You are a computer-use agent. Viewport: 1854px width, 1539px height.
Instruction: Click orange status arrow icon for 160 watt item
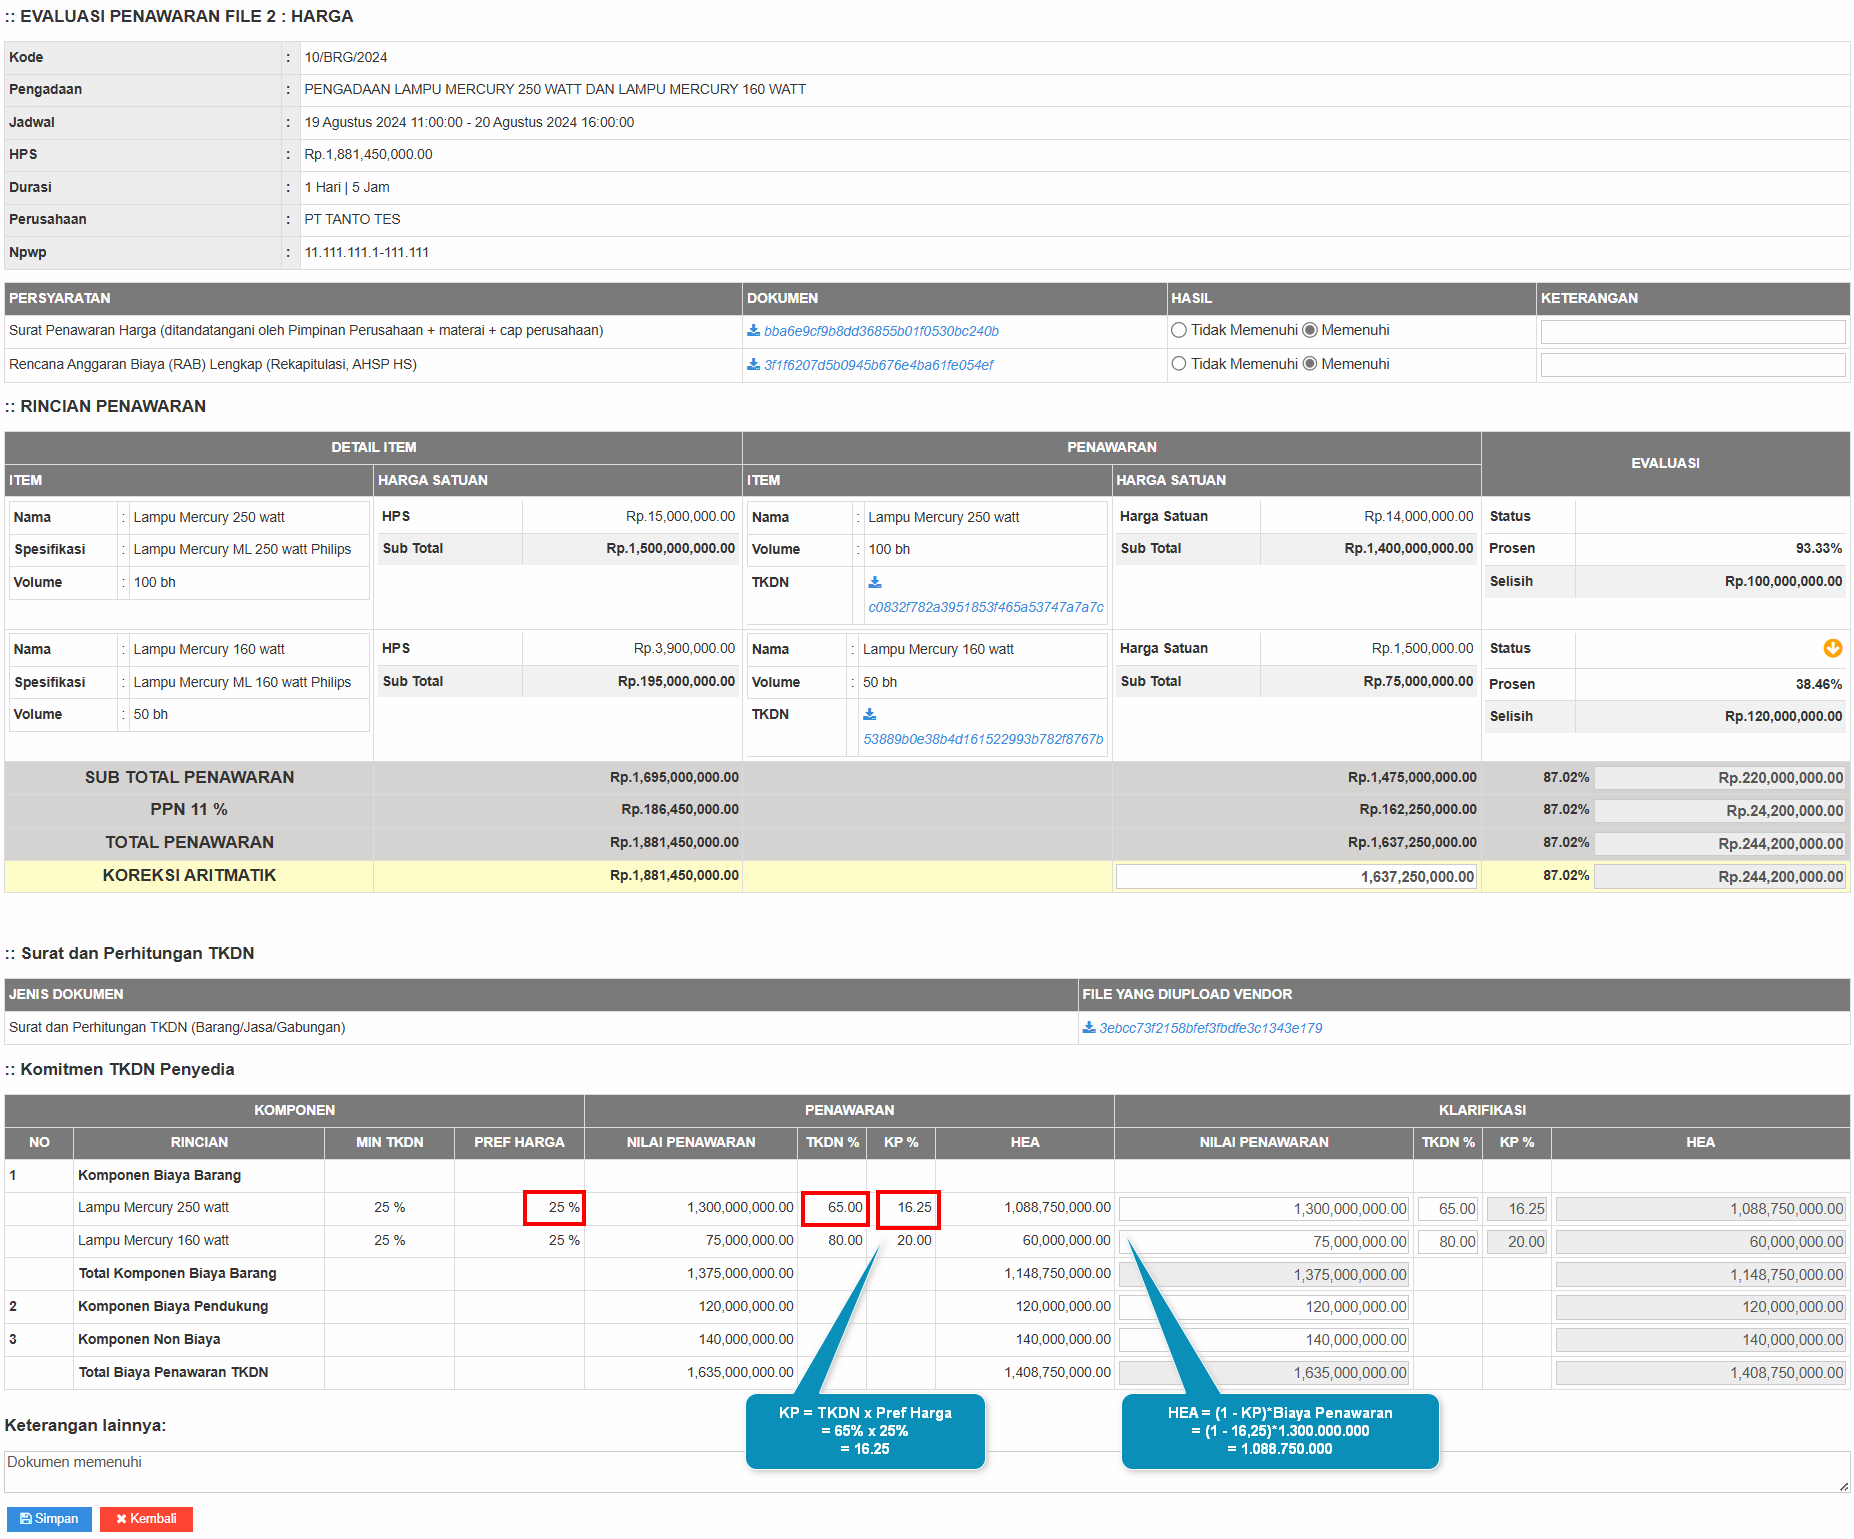[x=1832, y=648]
